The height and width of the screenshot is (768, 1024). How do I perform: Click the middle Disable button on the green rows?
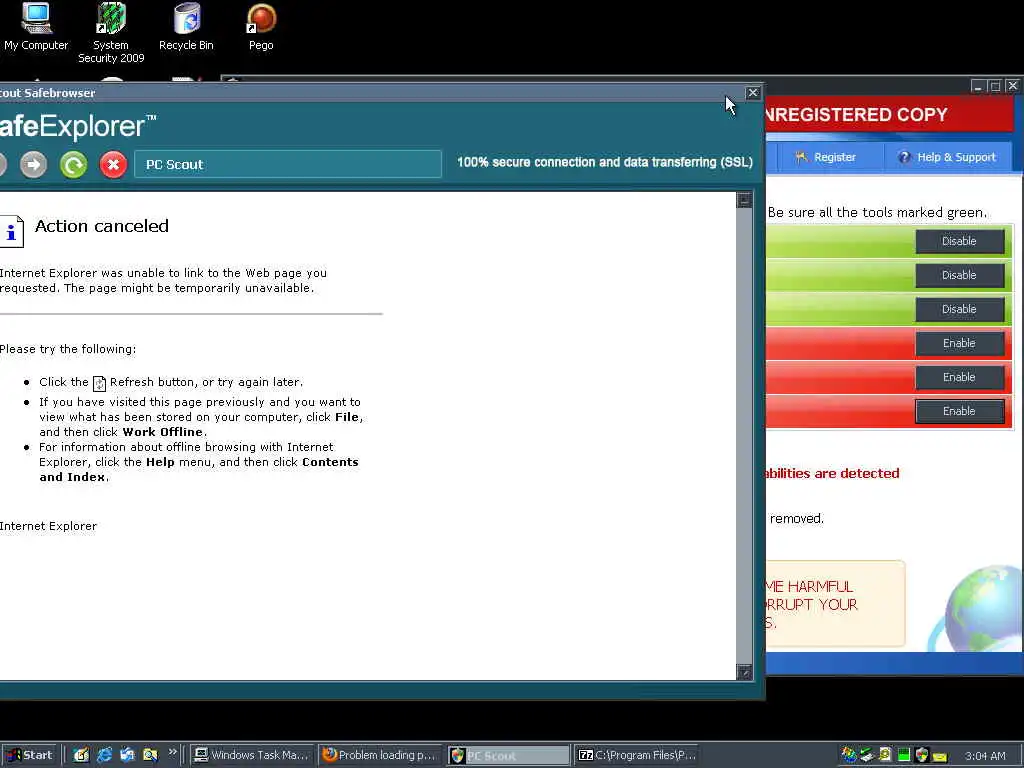coord(959,275)
